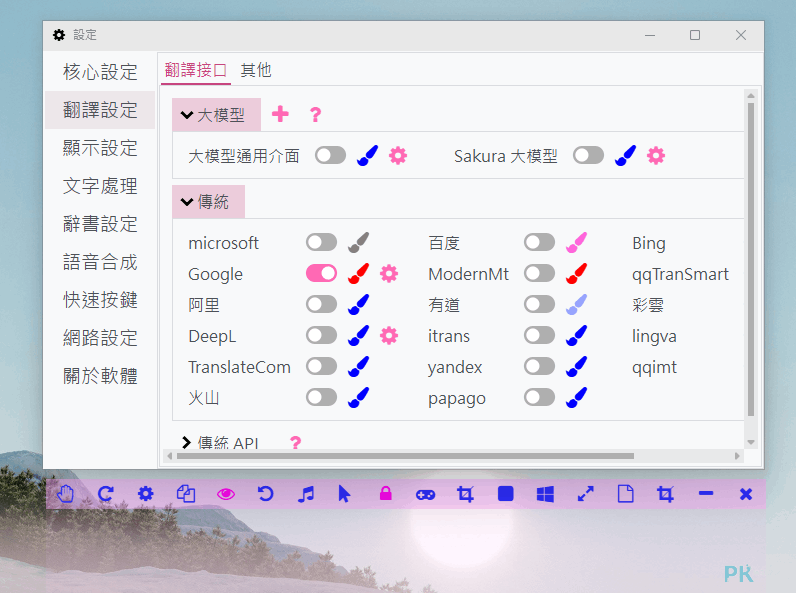Expand the 傳統 API section
The height and width of the screenshot is (593, 796).
click(220, 443)
